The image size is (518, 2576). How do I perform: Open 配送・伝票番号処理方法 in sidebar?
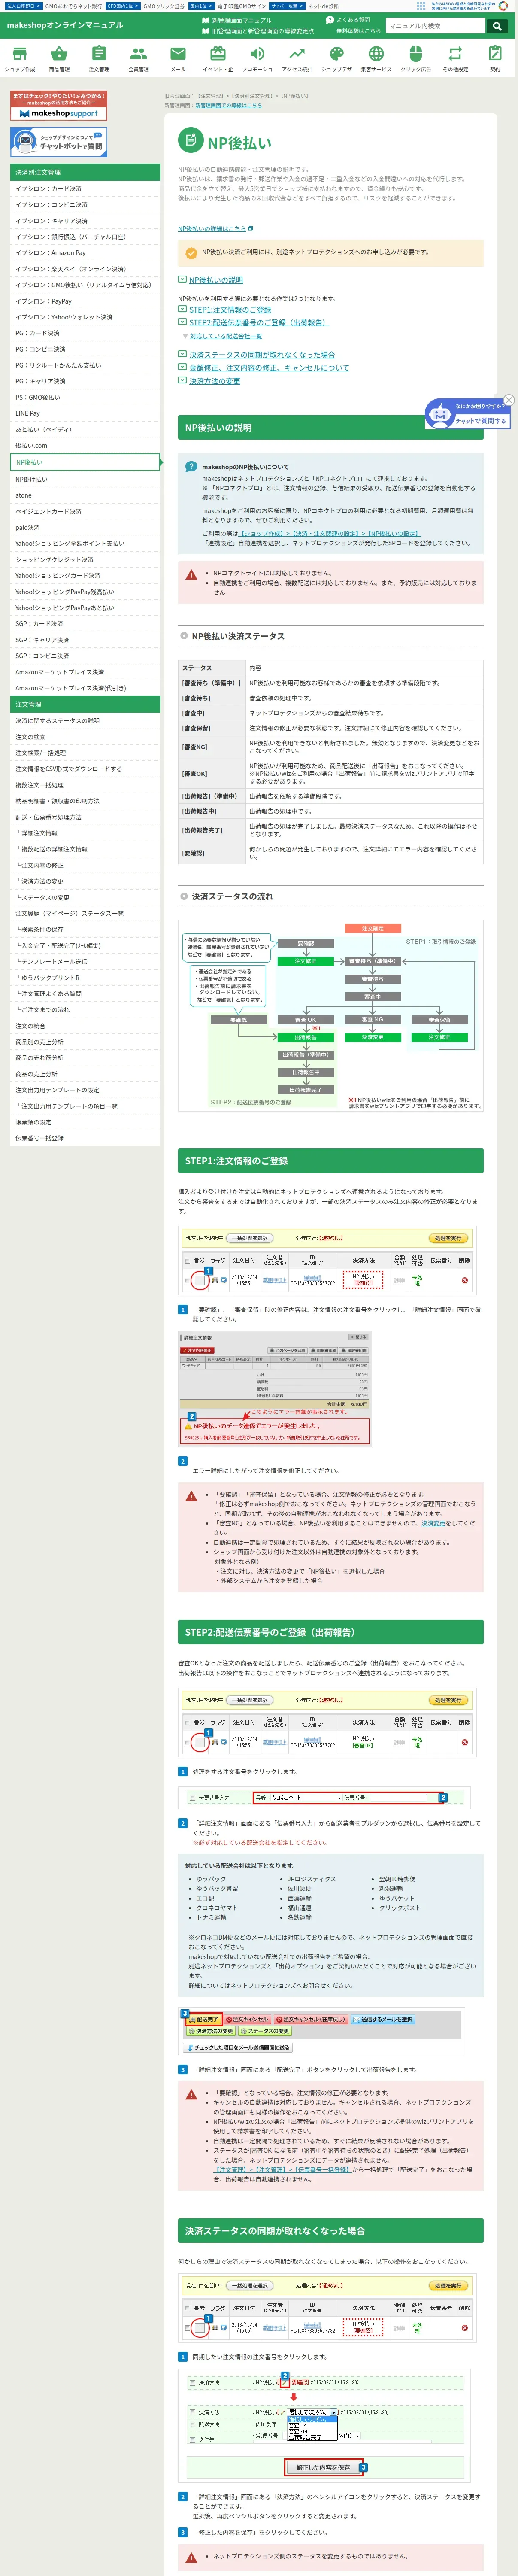[x=85, y=817]
